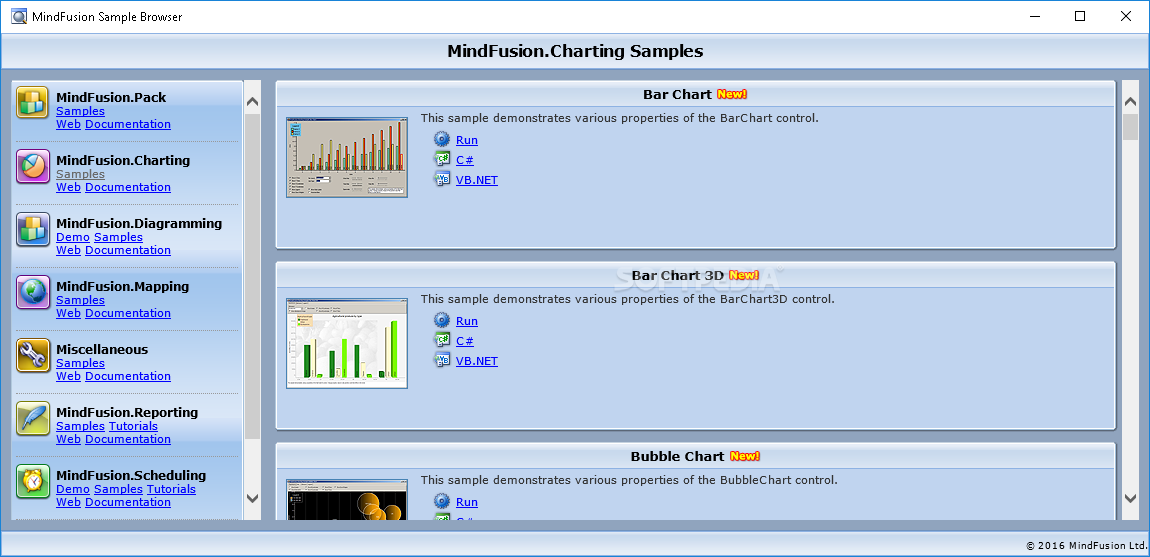Open Samples under MindFusion.Pack
The width and height of the screenshot is (1150, 557).
pyautogui.click(x=81, y=112)
